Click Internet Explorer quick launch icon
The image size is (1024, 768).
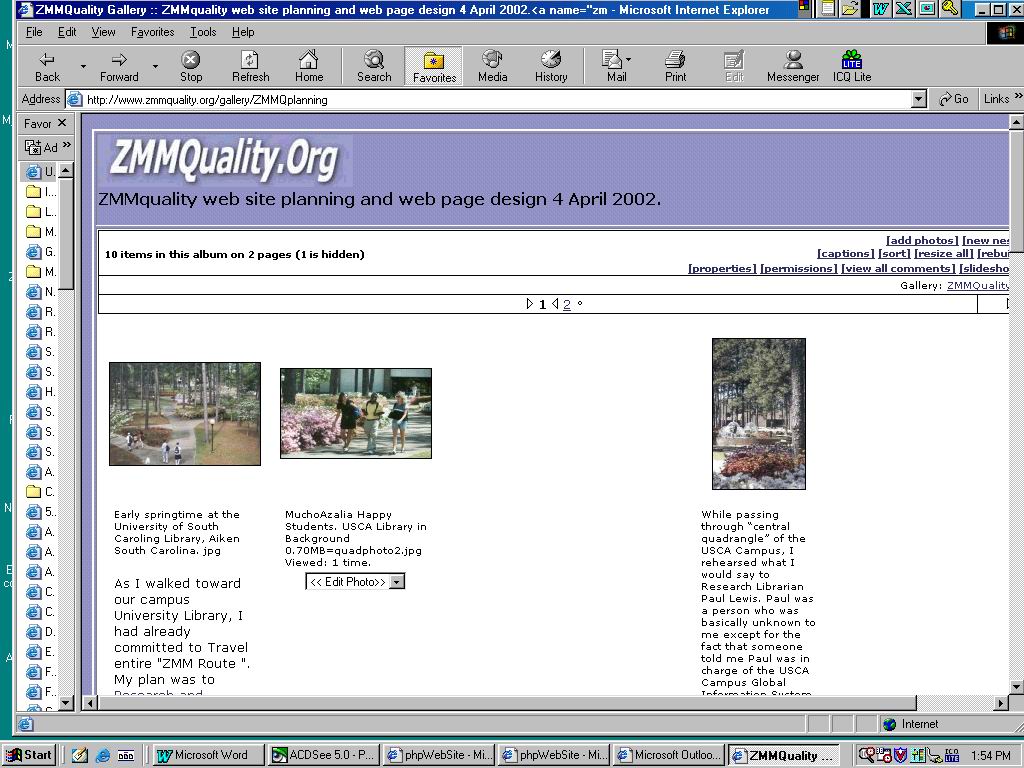tap(103, 756)
